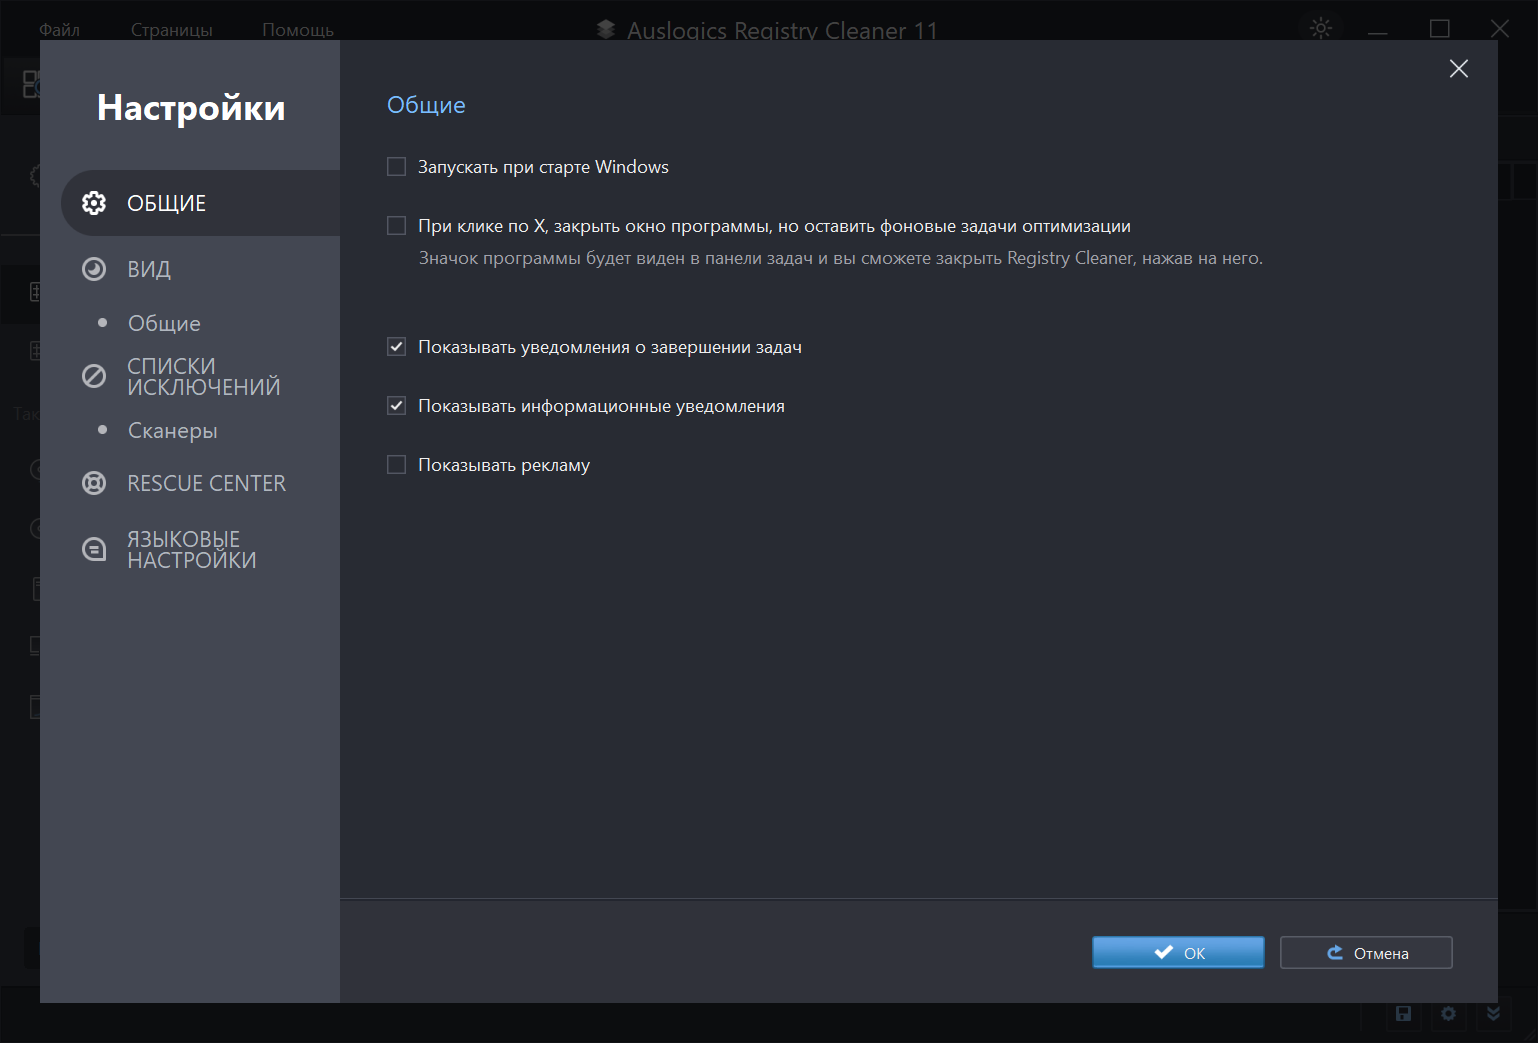Uncheck Показывать уведомления о завершении задач
The height and width of the screenshot is (1043, 1538).
coord(397,347)
